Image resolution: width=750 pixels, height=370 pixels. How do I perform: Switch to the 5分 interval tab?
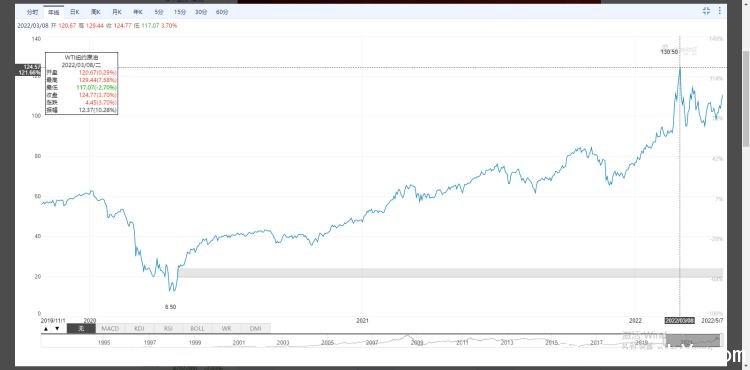[x=159, y=12]
